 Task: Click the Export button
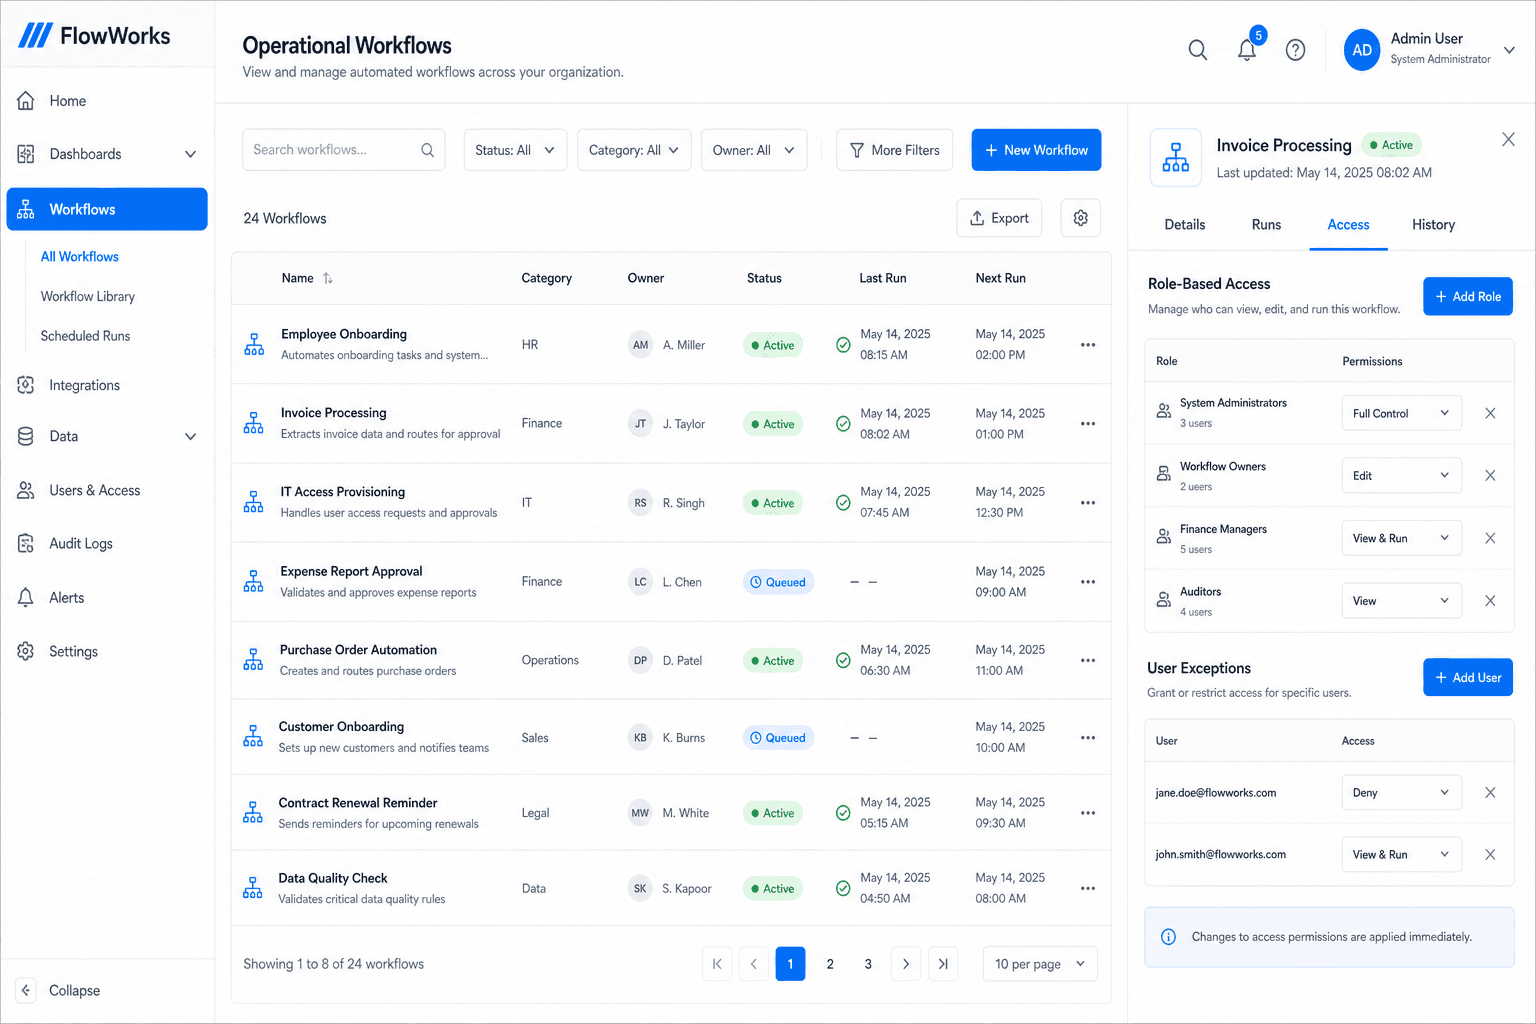(999, 218)
